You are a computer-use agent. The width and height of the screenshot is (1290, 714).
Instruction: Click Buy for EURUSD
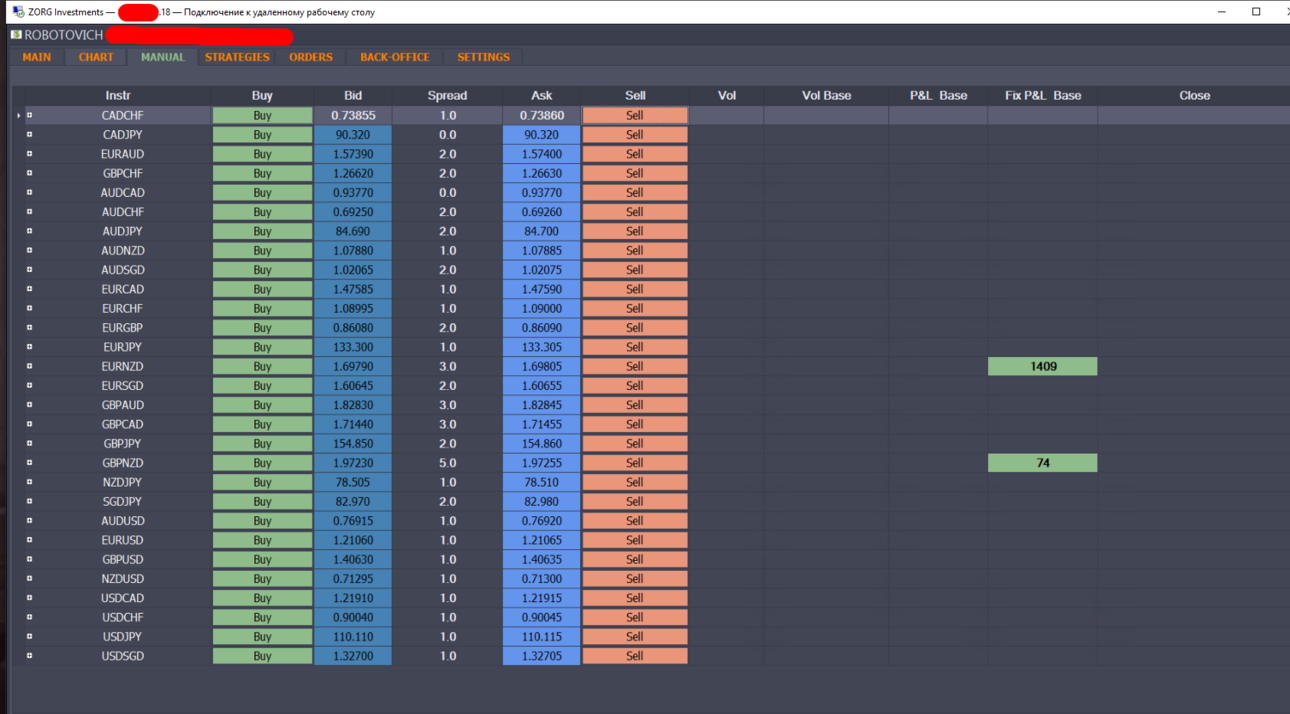[262, 540]
